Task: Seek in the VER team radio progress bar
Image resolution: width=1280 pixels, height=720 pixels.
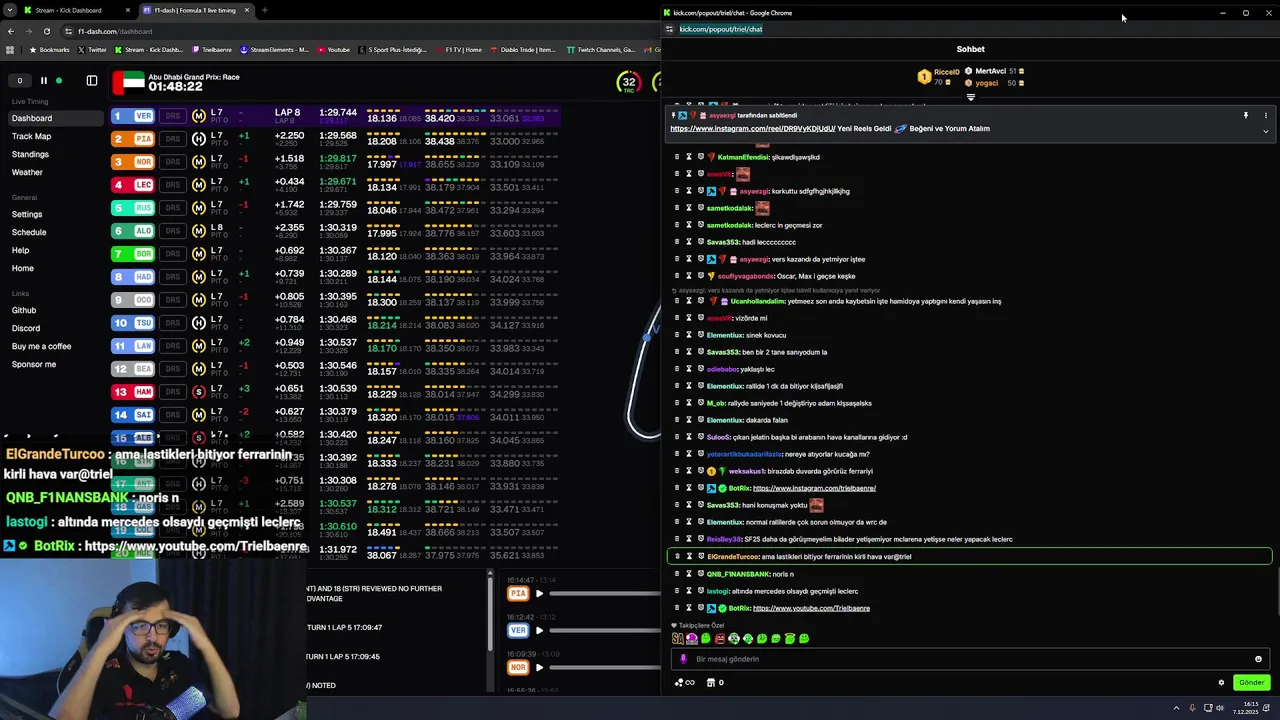Action: [x=605, y=630]
